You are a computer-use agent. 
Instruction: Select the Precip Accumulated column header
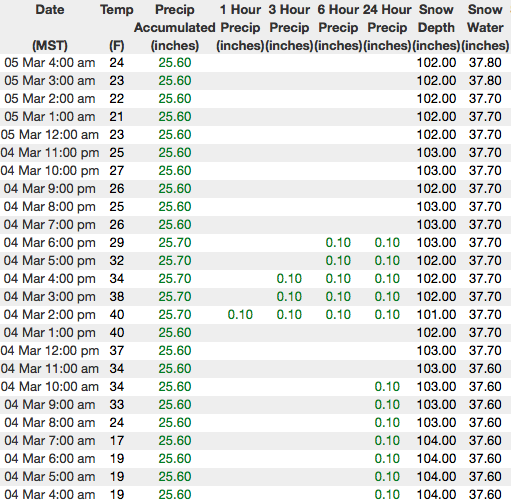coord(175,27)
